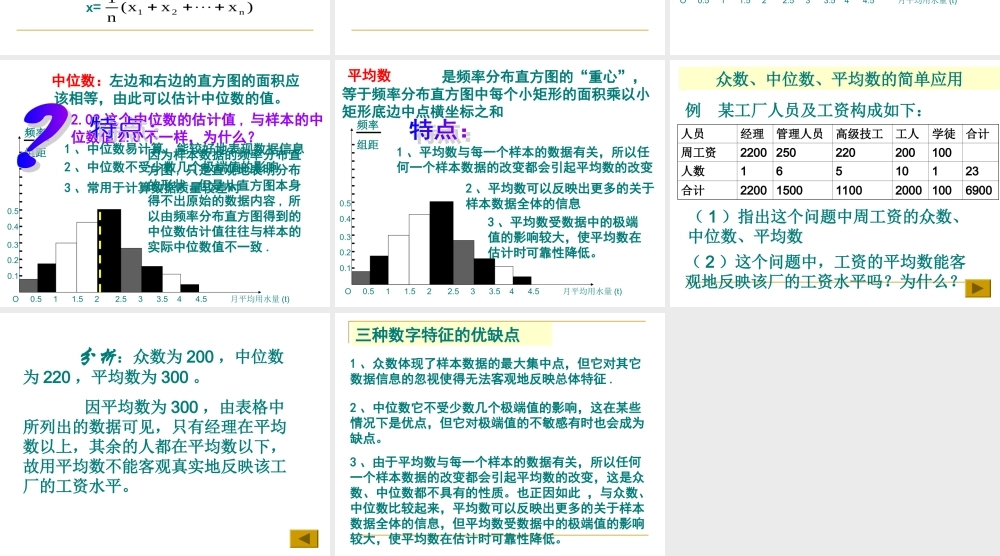1000x556 pixels.
Task: Click the tallest black bar in the 平均数 histogram
Action: pyautogui.click(x=441, y=243)
